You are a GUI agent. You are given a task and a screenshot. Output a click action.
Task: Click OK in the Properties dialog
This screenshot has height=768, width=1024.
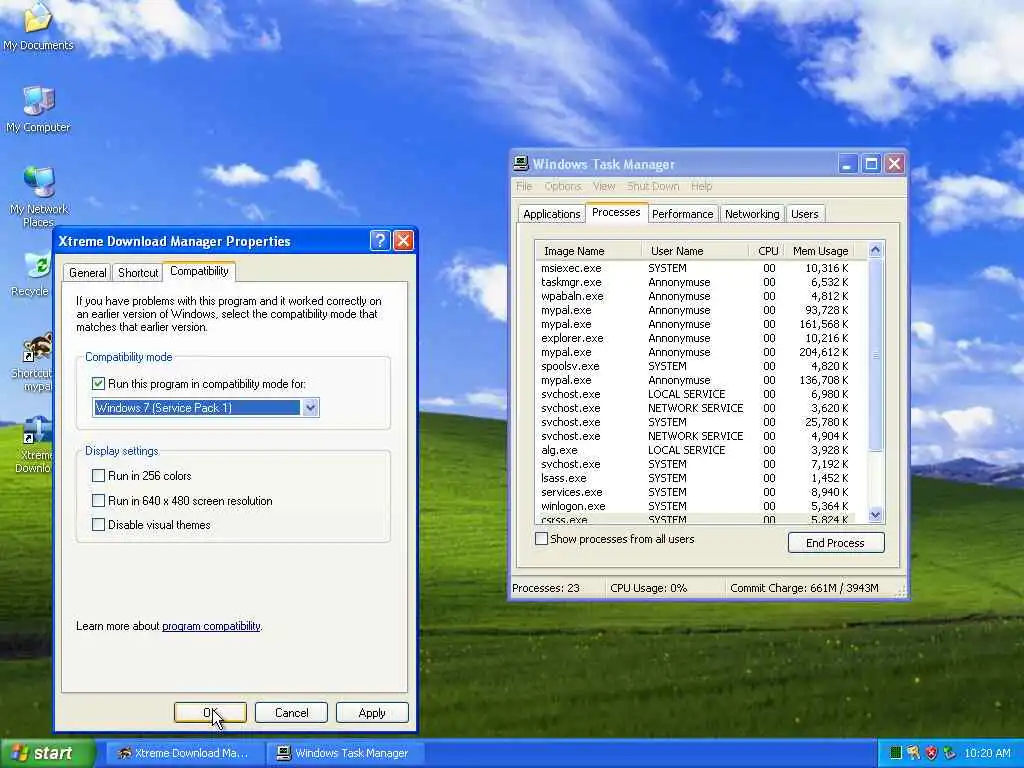click(210, 712)
